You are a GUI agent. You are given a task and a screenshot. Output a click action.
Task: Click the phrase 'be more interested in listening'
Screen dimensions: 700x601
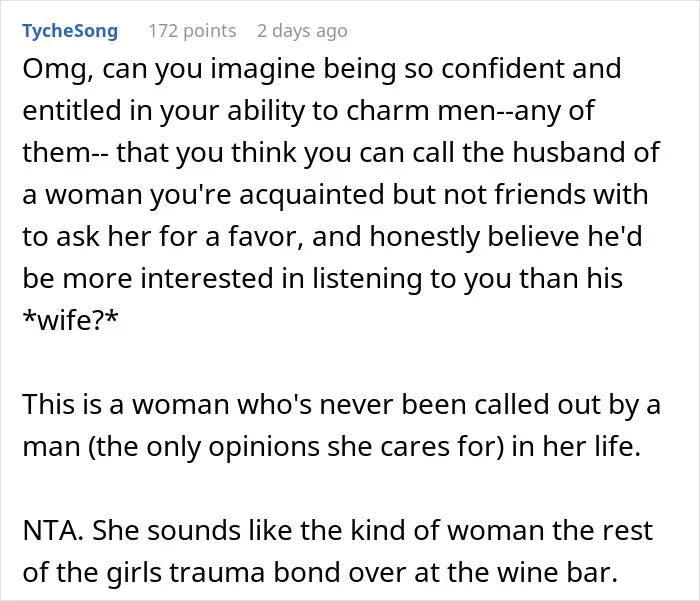pyautogui.click(x=222, y=279)
